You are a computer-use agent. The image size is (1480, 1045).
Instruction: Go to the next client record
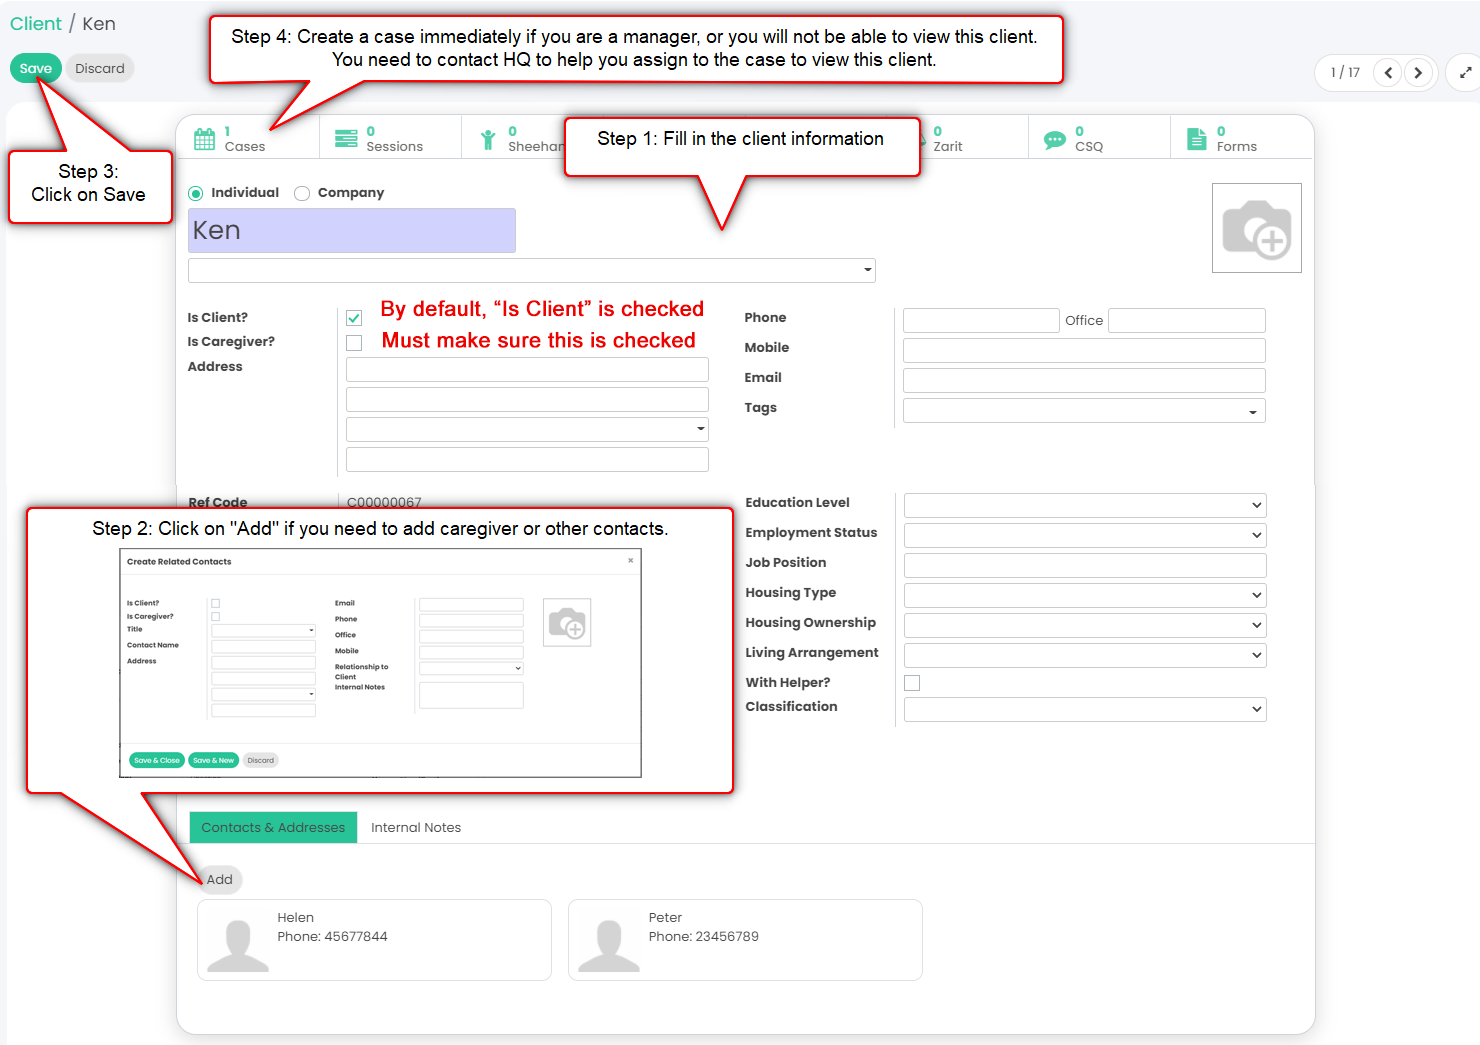coord(1418,73)
